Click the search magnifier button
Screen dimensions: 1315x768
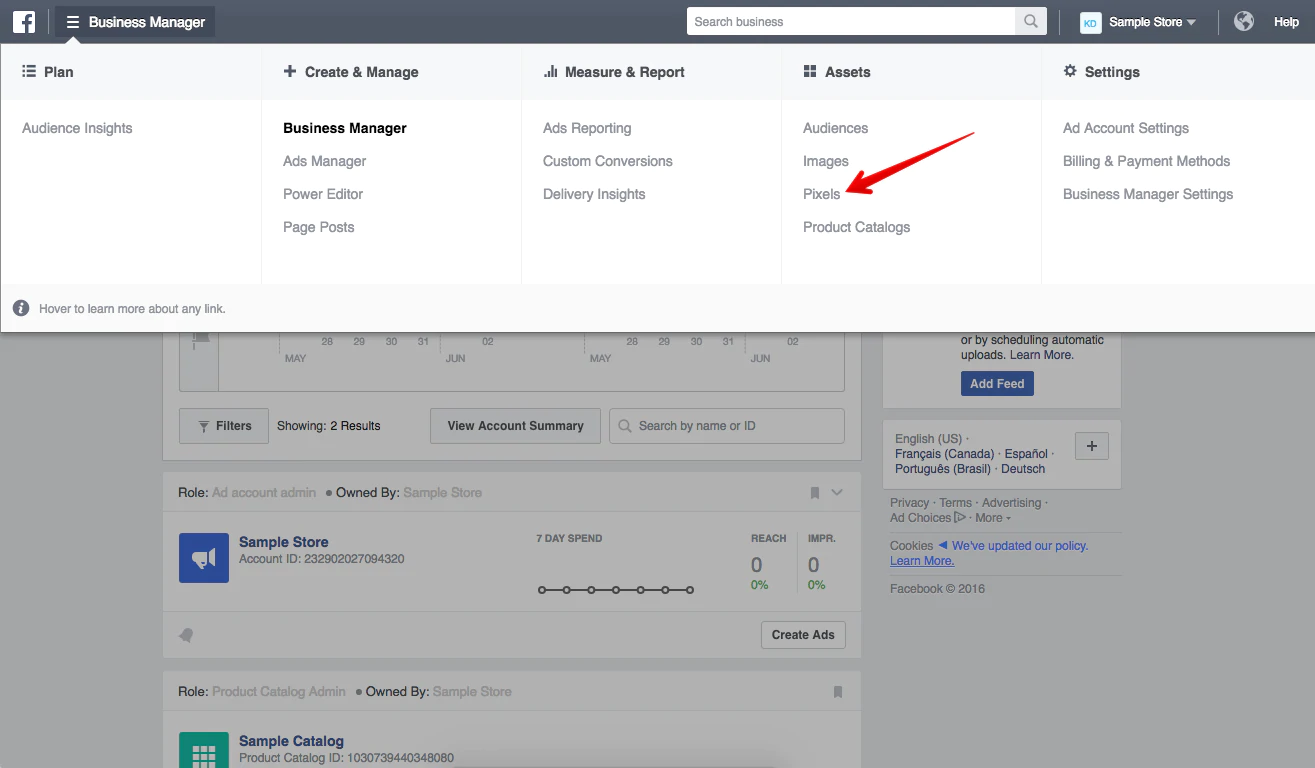point(1029,22)
